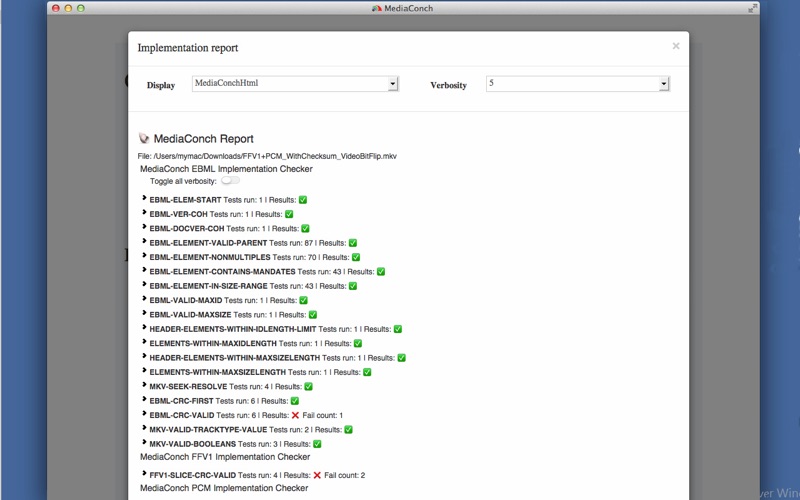Open the Display format dropdown

click(295, 84)
